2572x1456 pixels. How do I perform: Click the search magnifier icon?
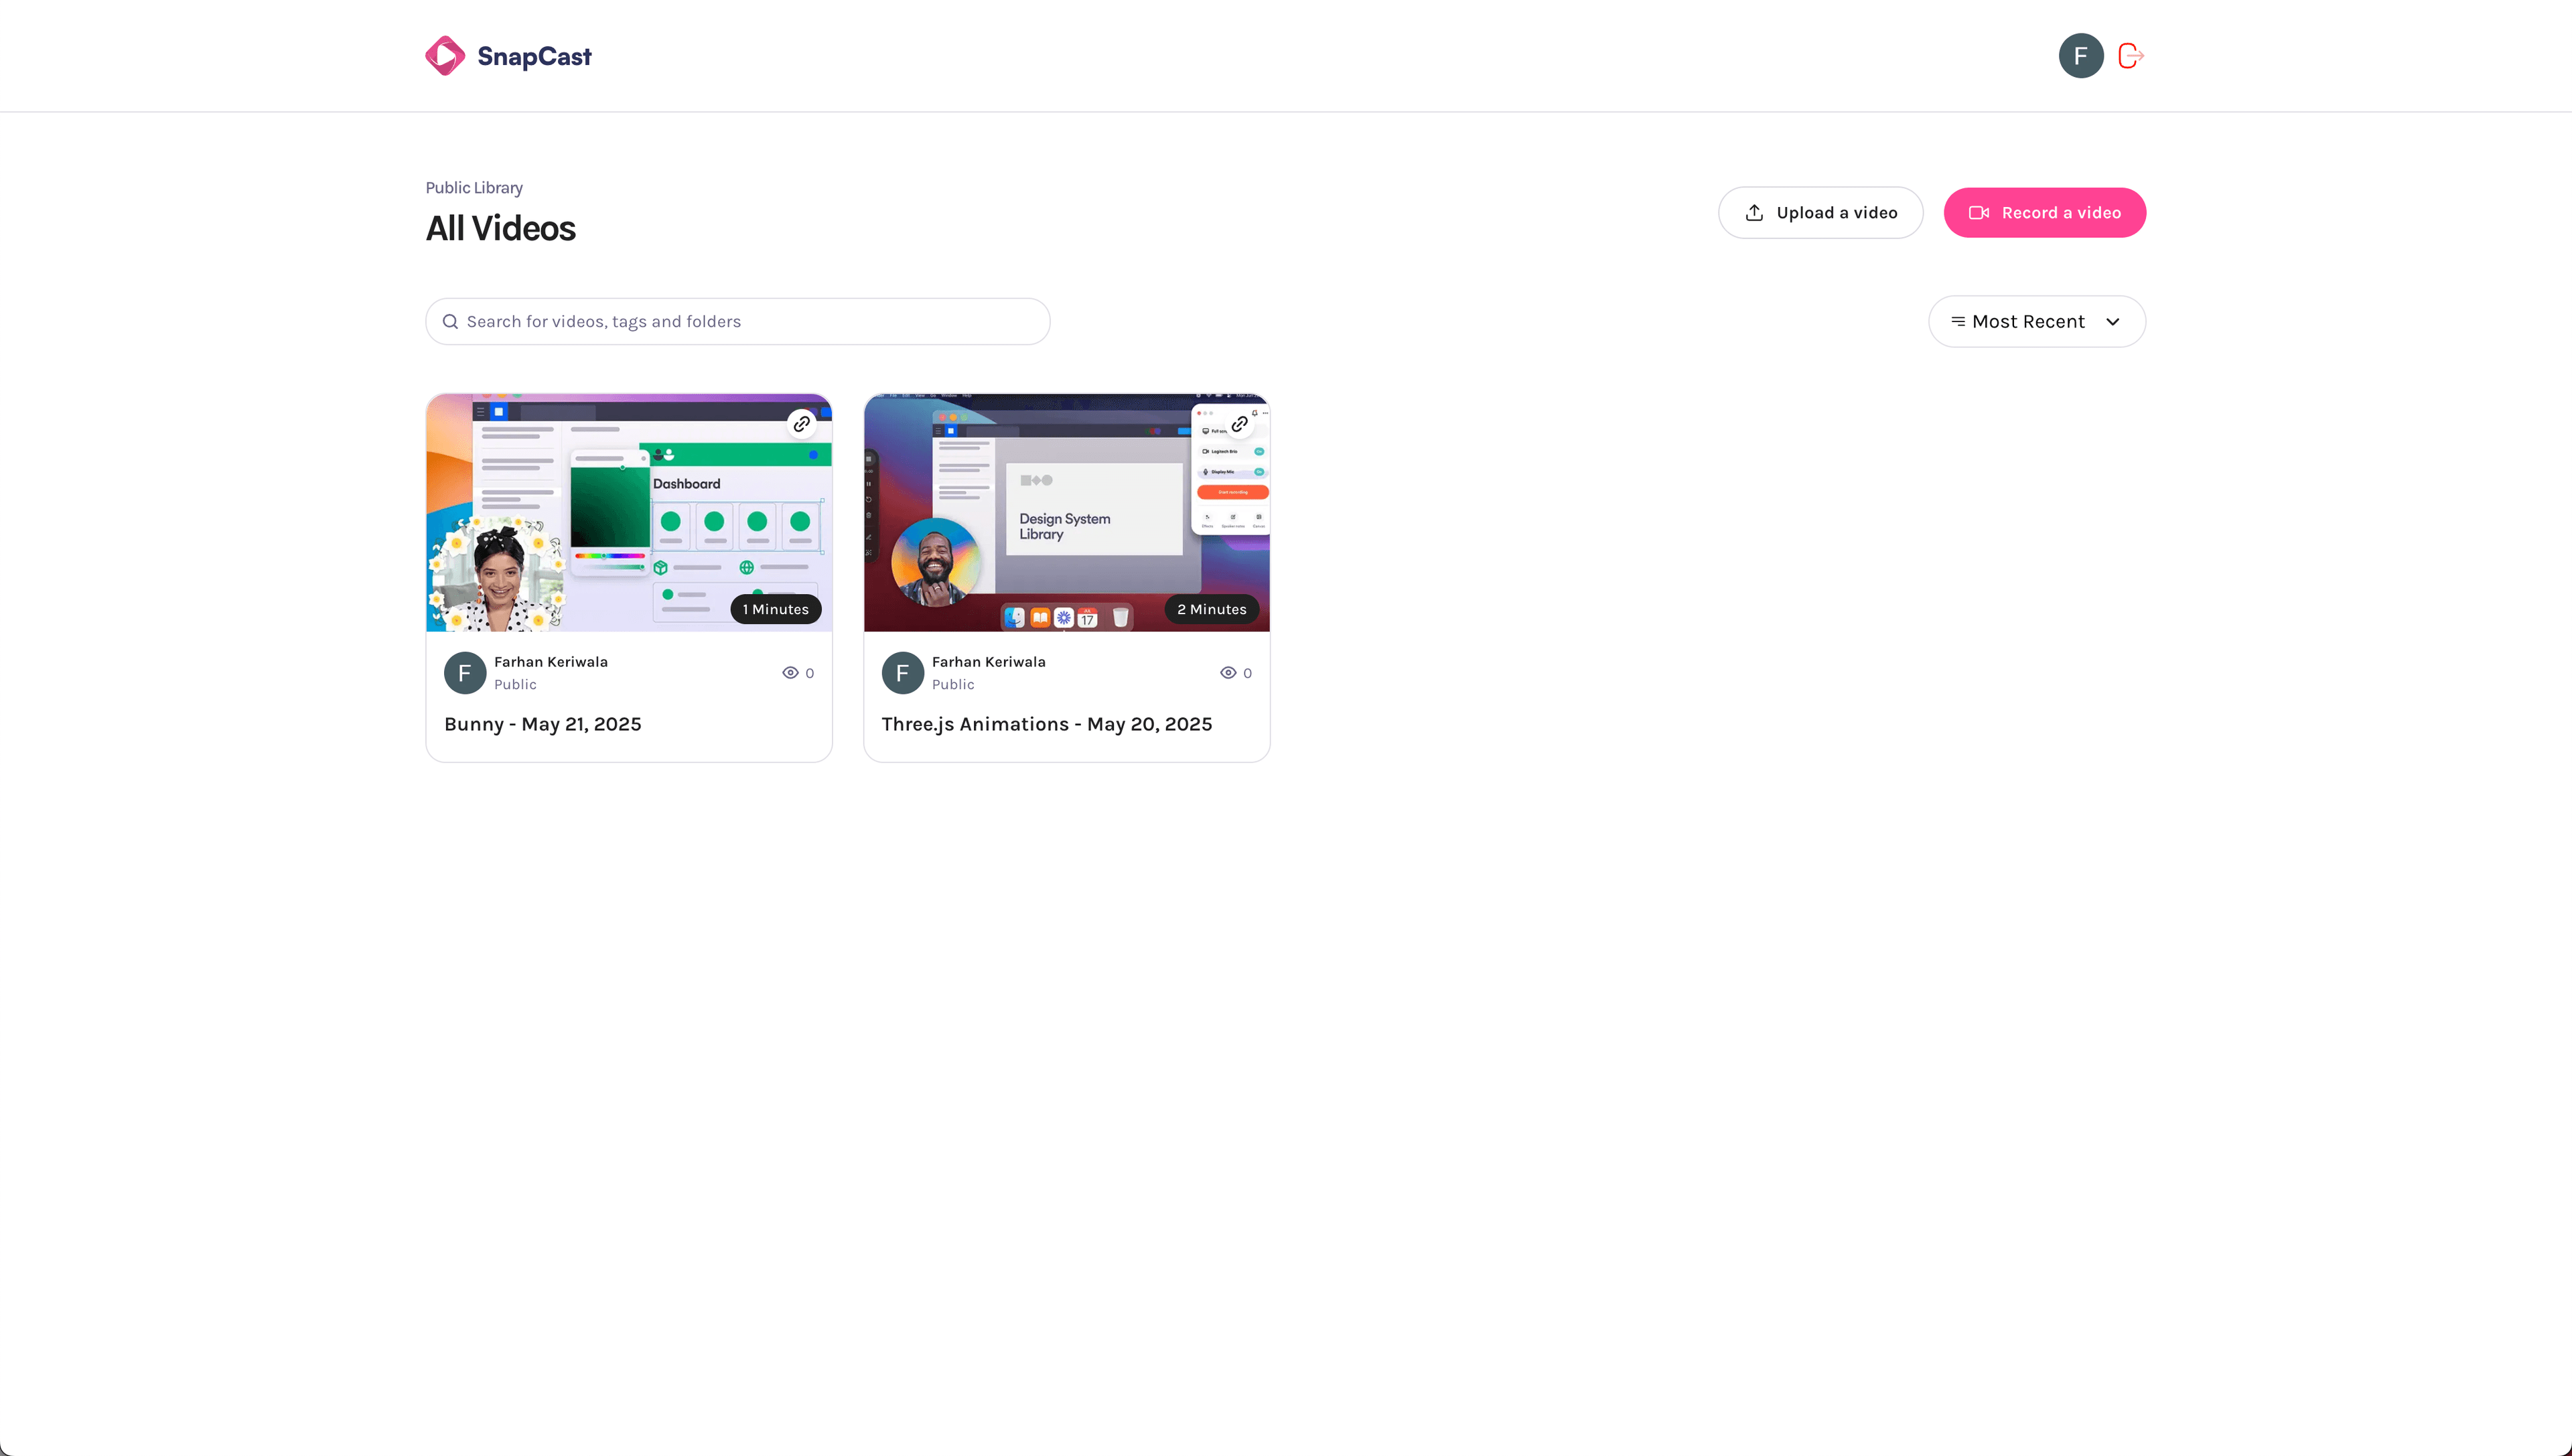coord(450,322)
